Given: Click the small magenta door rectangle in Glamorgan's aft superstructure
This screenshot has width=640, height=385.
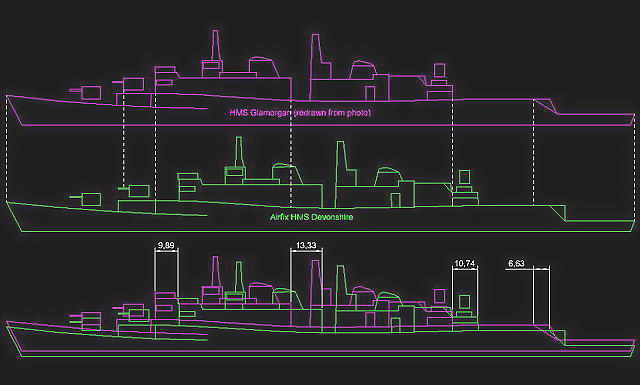Looking at the screenshot, I should point(370,93).
